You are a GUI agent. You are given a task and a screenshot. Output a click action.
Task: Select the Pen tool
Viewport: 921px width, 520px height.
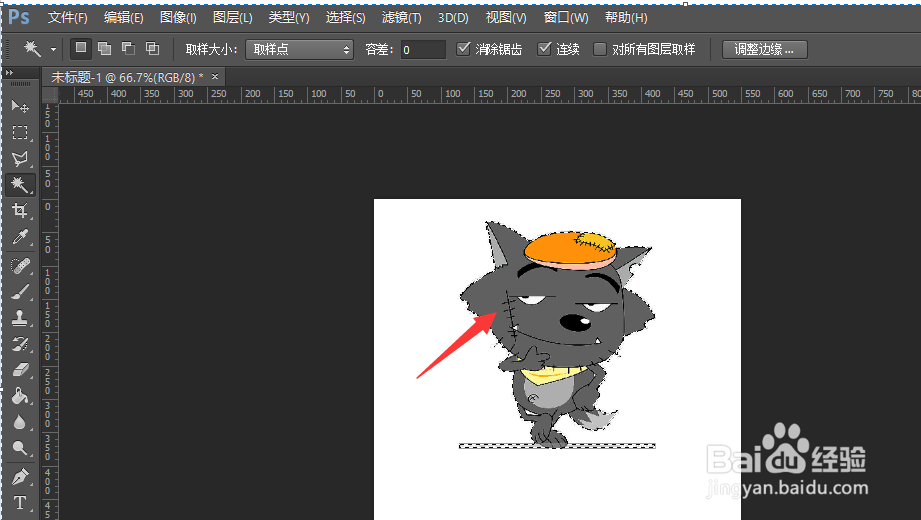20,477
